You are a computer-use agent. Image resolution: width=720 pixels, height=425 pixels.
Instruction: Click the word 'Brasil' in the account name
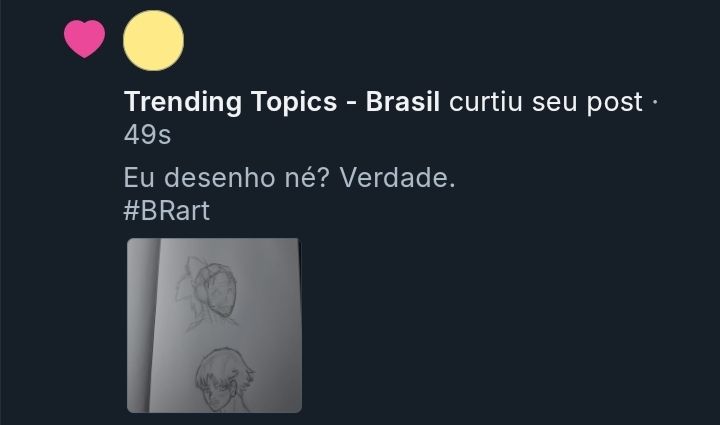point(403,101)
